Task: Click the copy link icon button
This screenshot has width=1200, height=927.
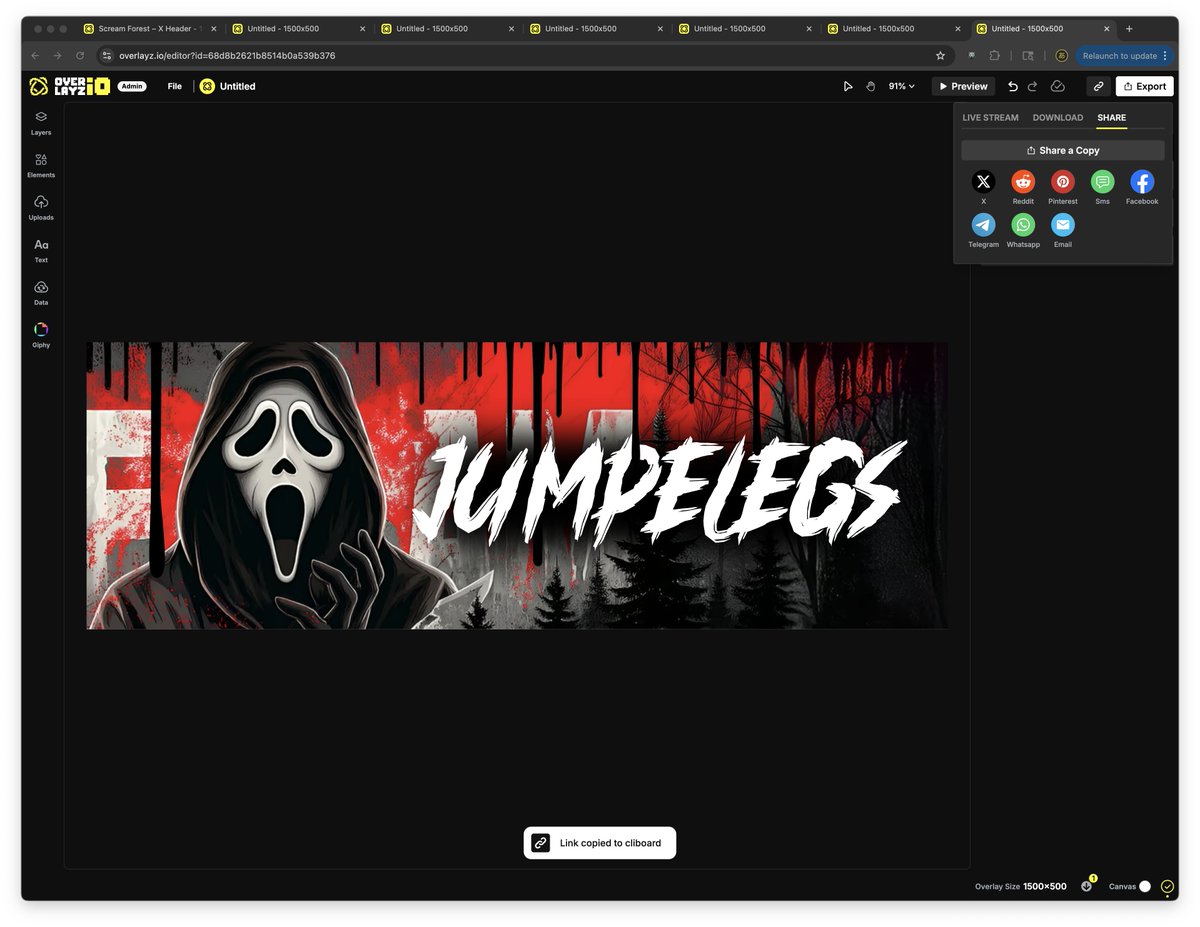Action: pos(1098,86)
